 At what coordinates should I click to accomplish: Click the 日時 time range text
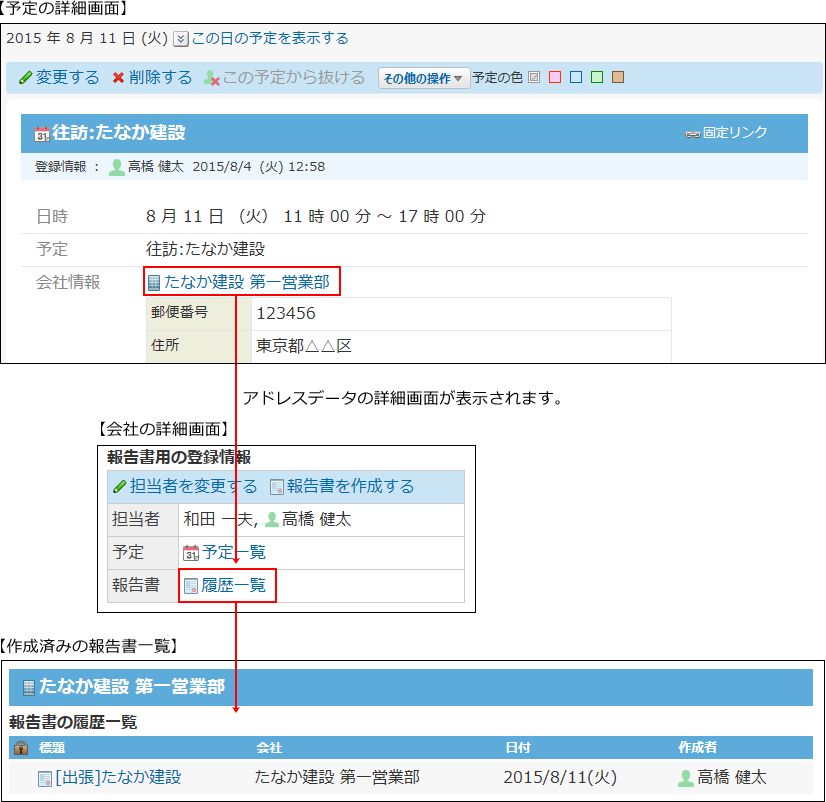point(316,217)
